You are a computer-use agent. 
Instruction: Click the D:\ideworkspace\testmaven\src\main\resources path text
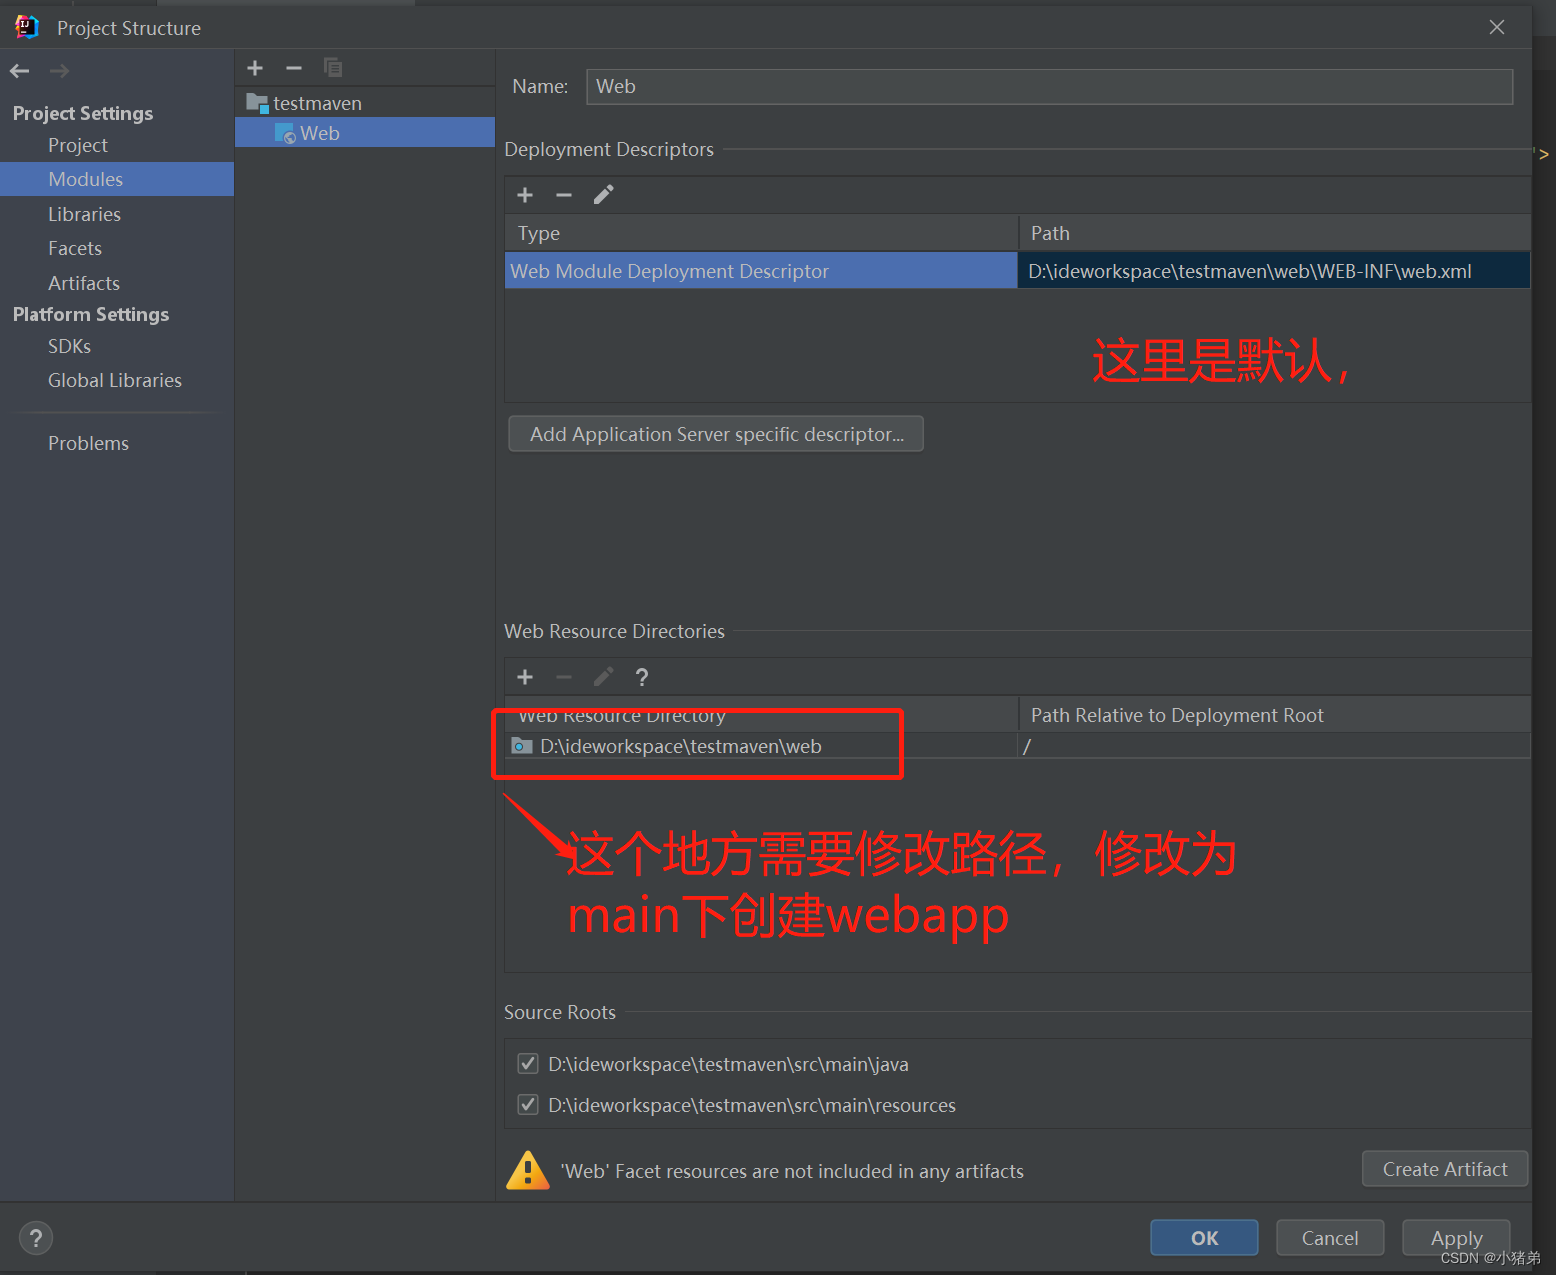pyautogui.click(x=752, y=1105)
